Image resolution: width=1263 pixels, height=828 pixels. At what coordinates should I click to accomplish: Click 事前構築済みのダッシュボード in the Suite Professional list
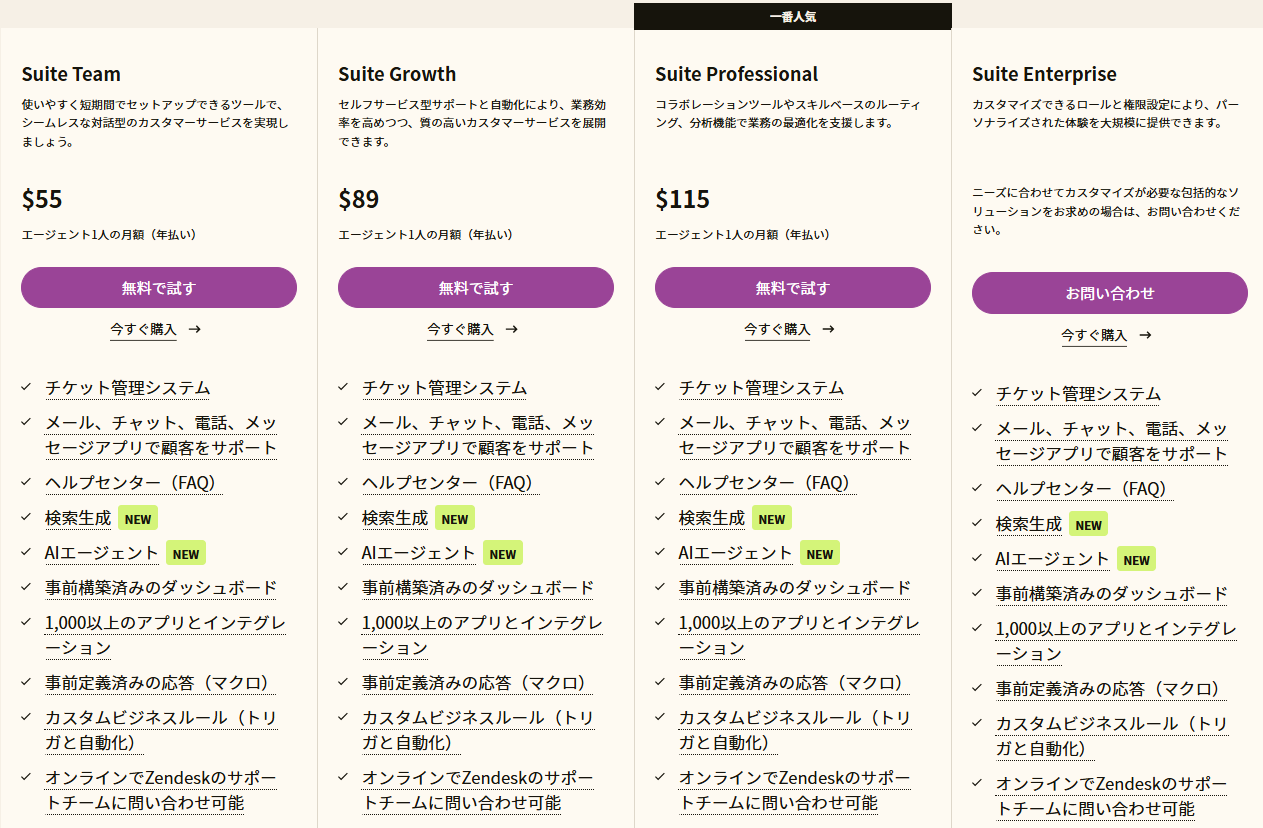[795, 588]
